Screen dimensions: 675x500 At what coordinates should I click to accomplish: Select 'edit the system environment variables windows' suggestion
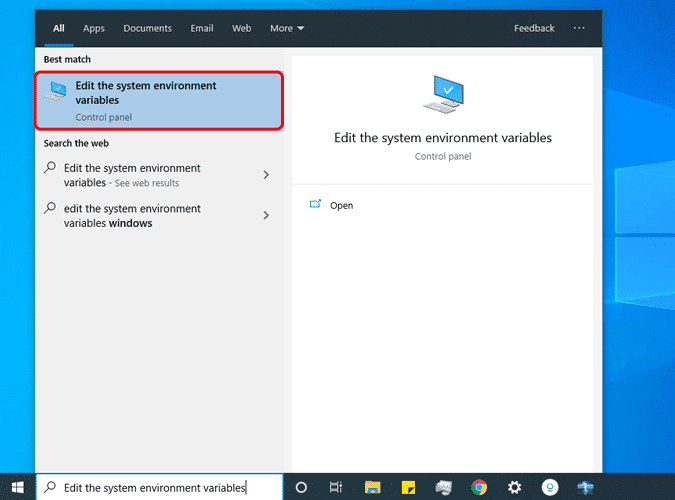(159, 215)
